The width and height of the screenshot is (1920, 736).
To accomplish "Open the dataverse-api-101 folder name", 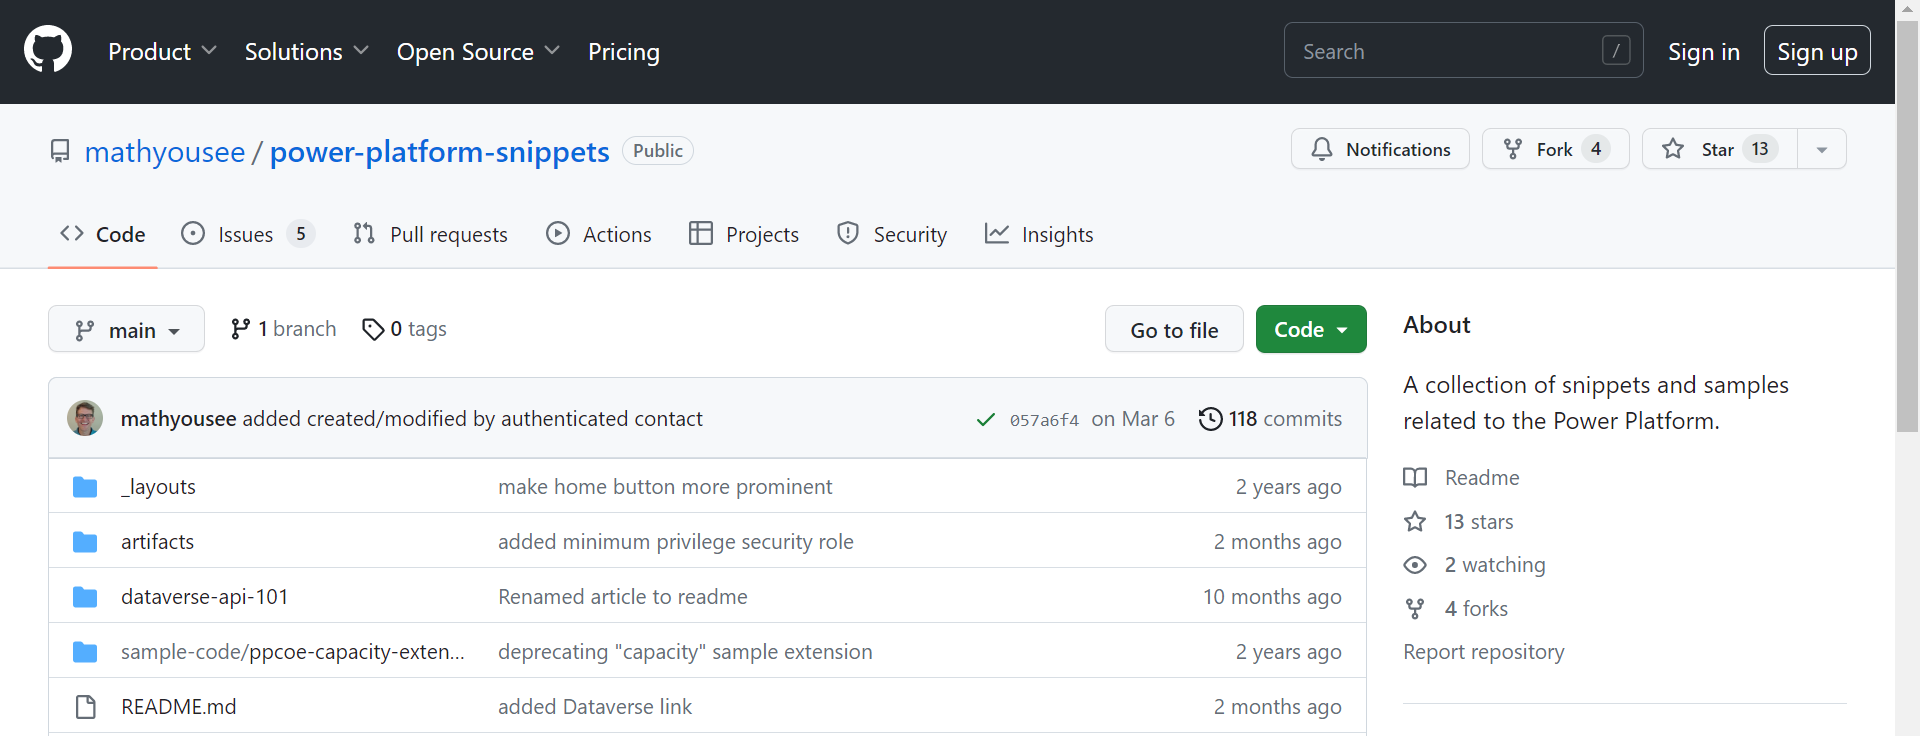I will 204,597.
